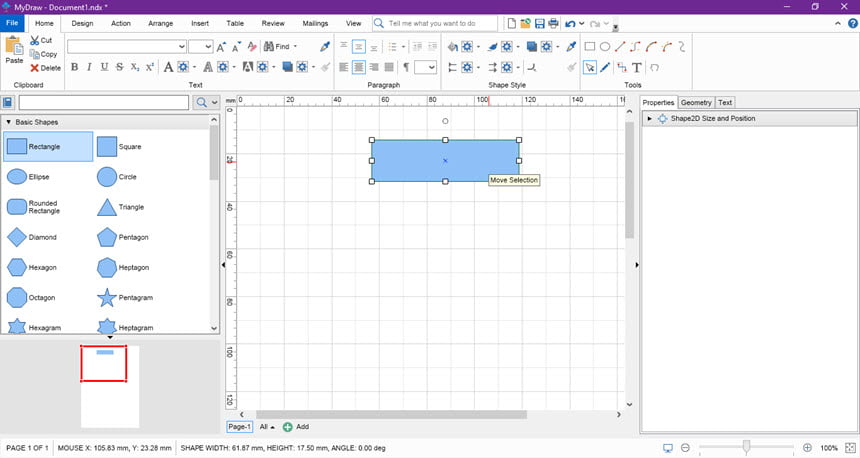Toggle Italic formatting
Image resolution: width=860 pixels, height=458 pixels.
point(89,67)
